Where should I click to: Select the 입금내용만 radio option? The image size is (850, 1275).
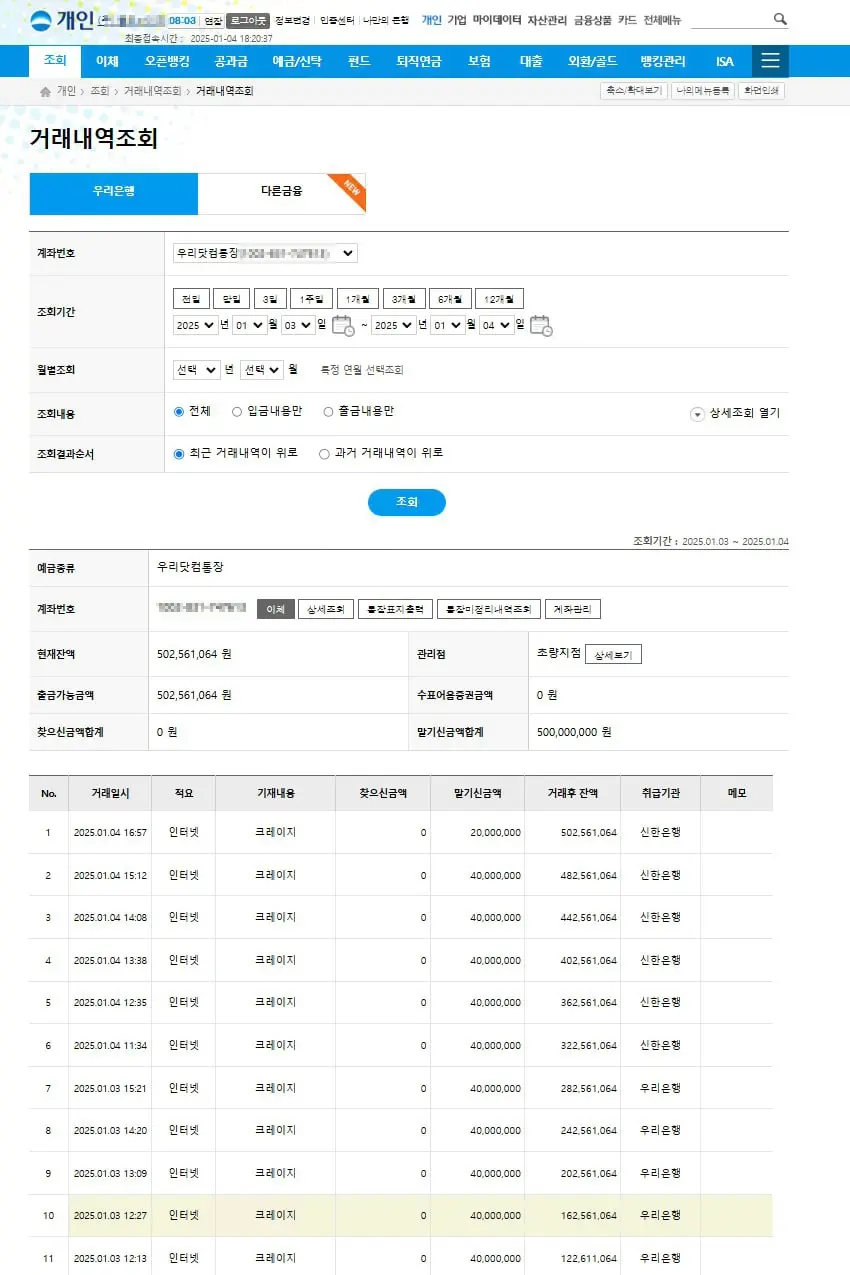click(237, 411)
